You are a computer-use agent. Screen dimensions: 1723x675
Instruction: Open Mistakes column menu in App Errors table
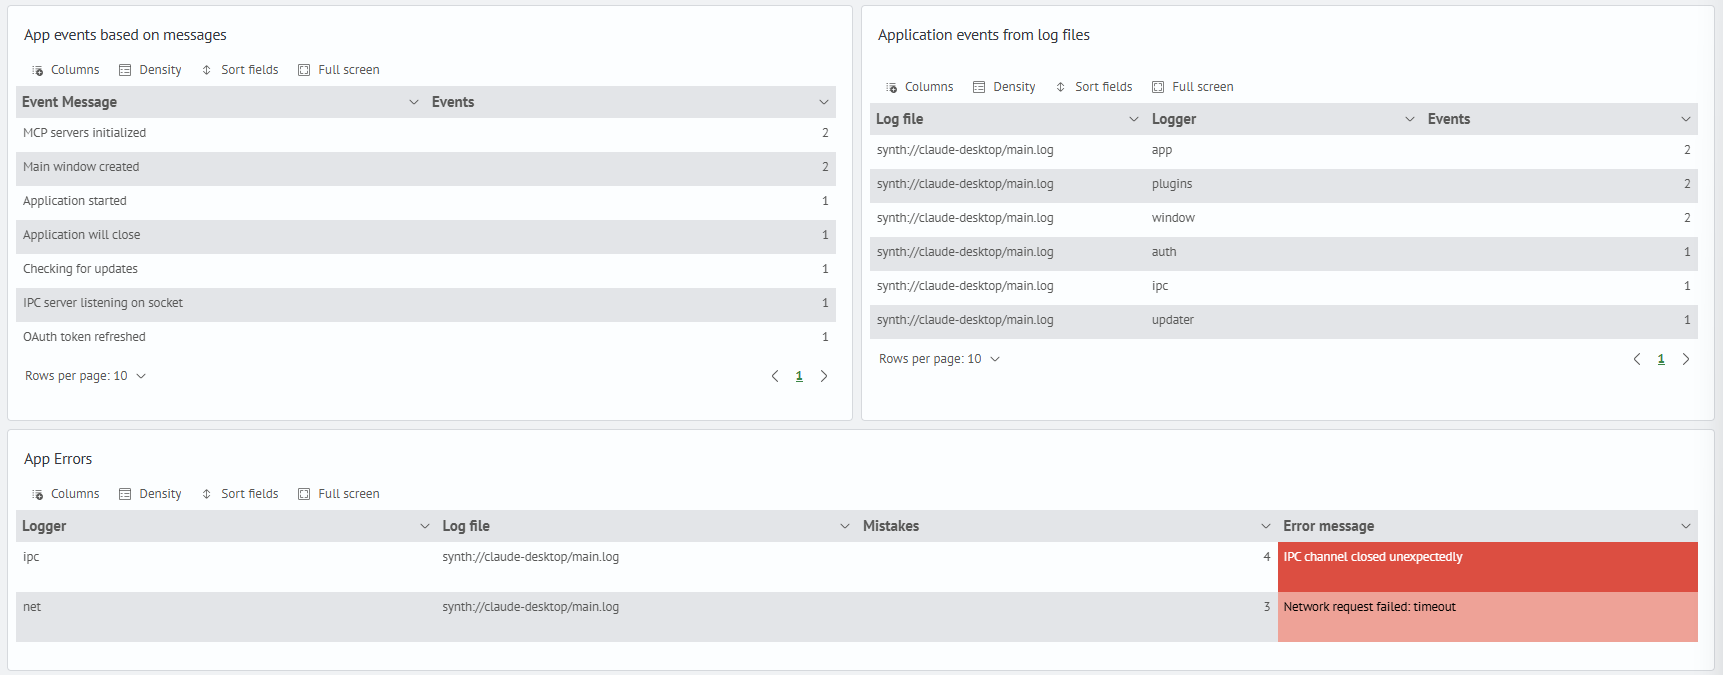point(1266,526)
